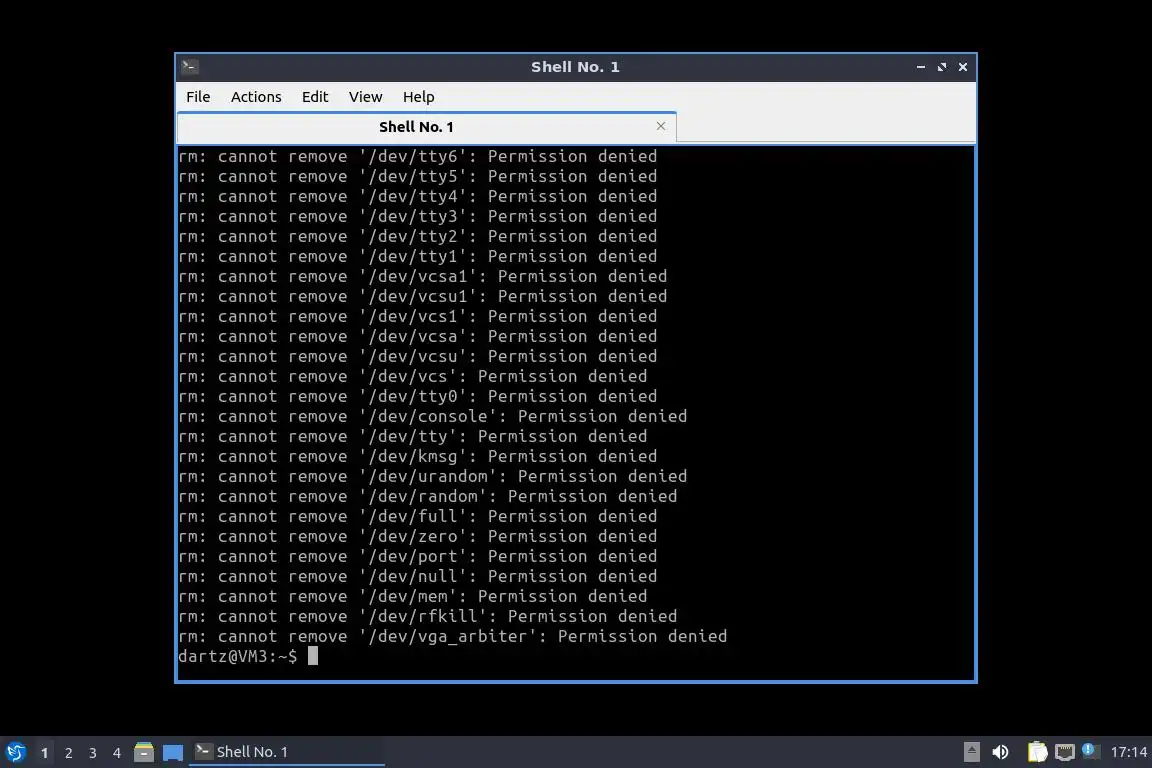Open the network connection tray icon

click(x=1065, y=752)
